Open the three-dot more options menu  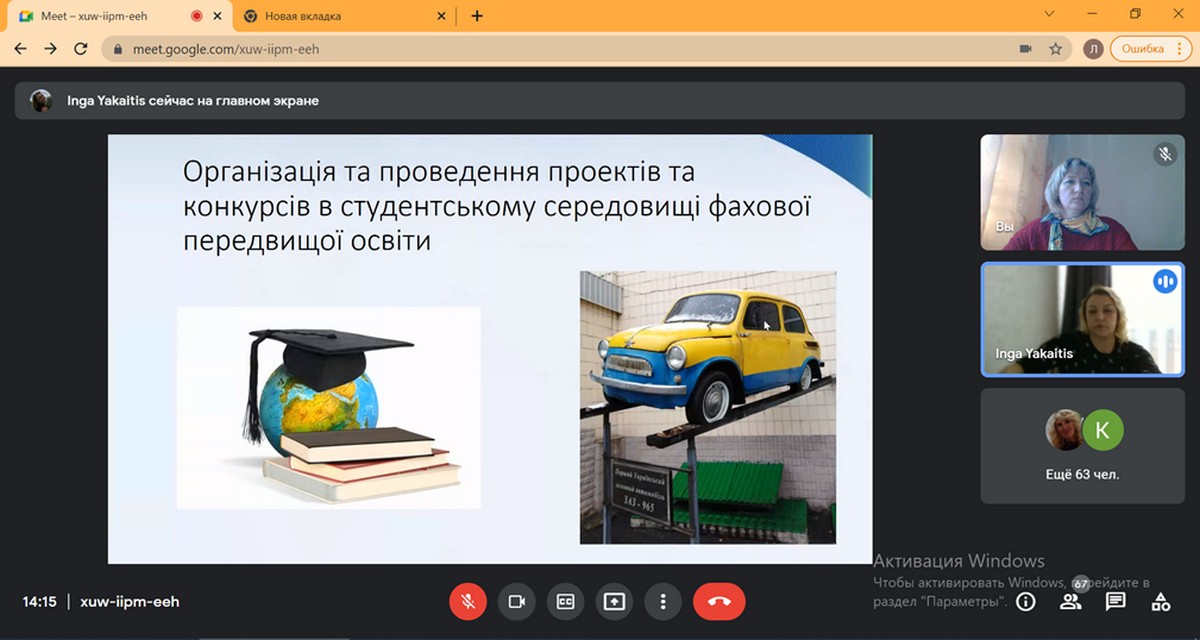(x=663, y=602)
